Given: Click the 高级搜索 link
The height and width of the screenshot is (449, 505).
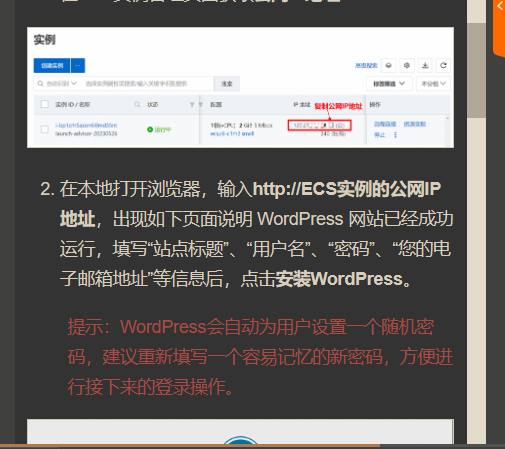Looking at the screenshot, I should pyautogui.click(x=366, y=65).
